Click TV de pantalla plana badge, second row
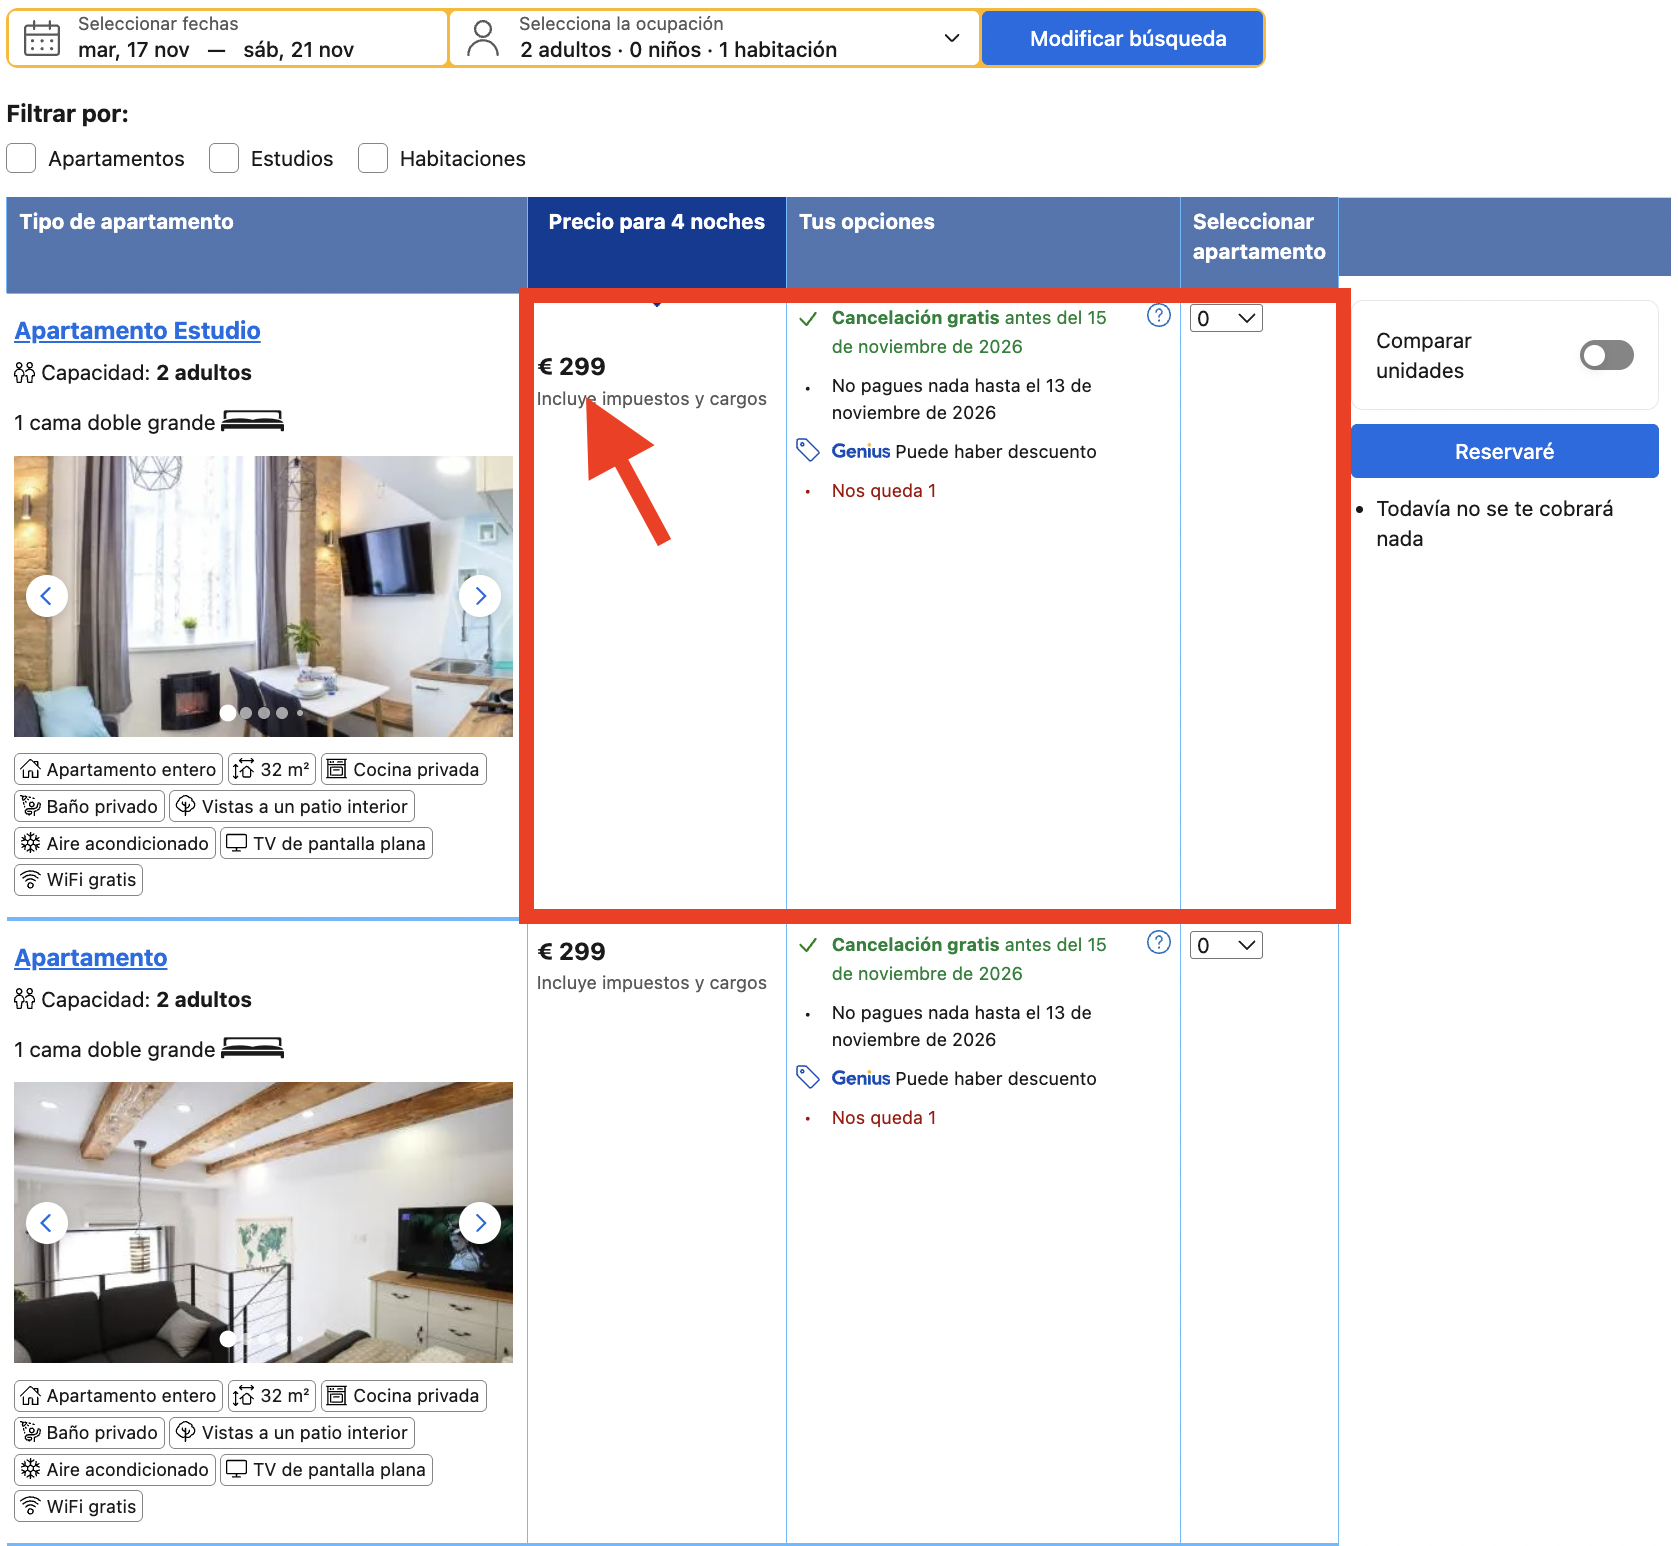Image resolution: width=1678 pixels, height=1546 pixels. (x=326, y=1469)
